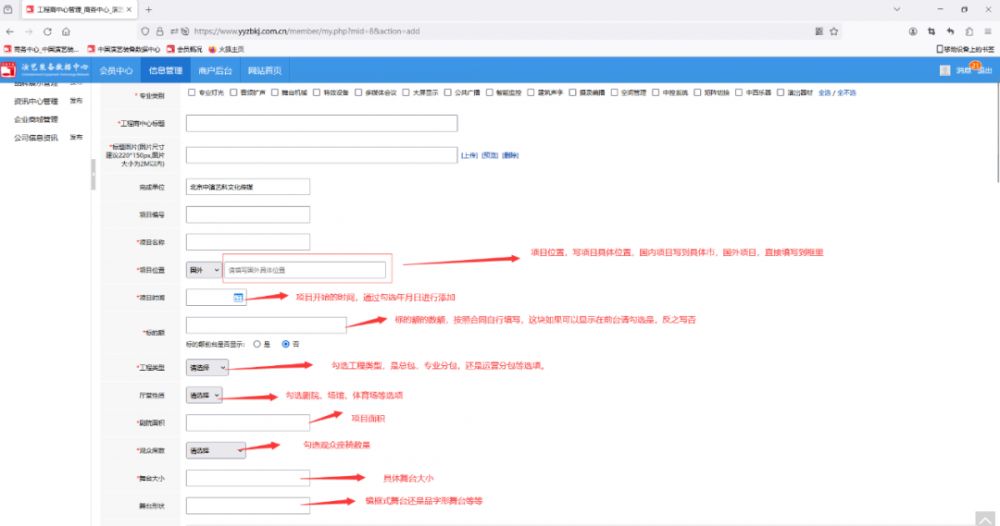Image resolution: width=1000 pixels, height=526 pixels.
Task: Focus the 工程商中心标题 input field
Action: point(322,123)
